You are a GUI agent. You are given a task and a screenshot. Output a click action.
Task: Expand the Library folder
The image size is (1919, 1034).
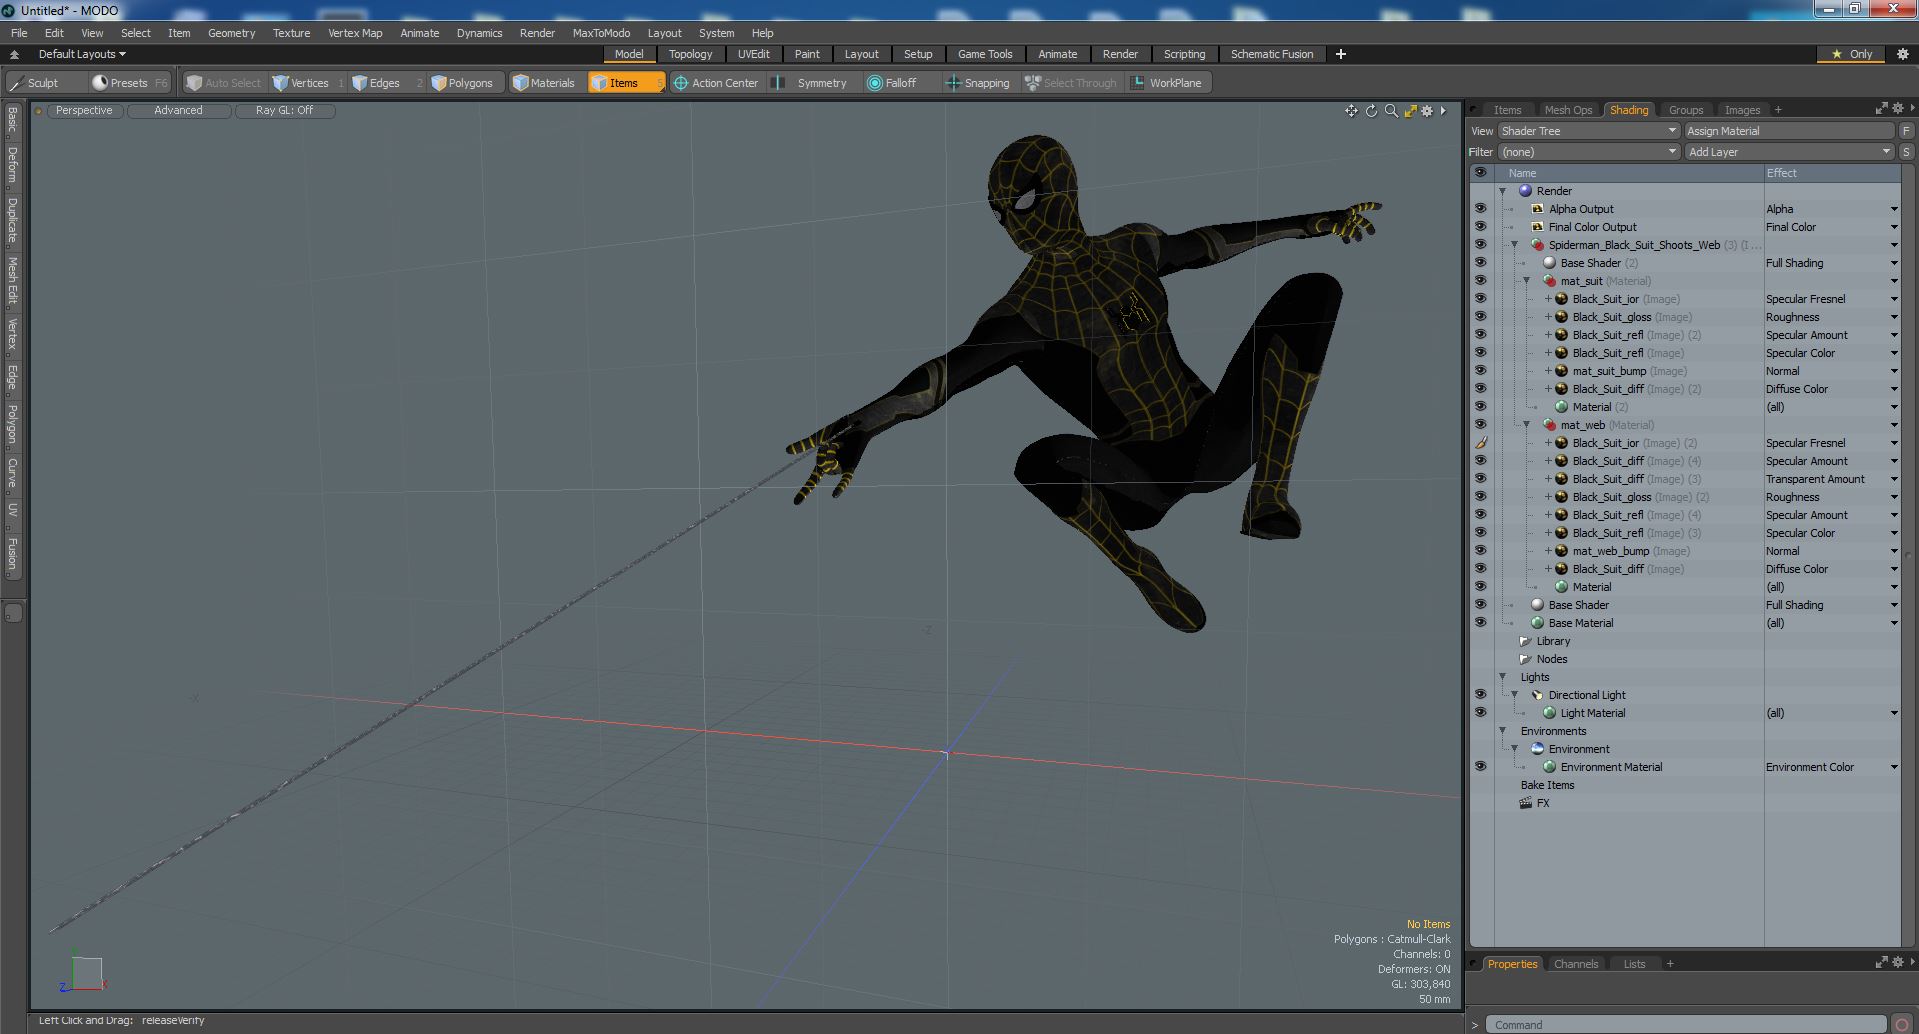click(x=1525, y=641)
